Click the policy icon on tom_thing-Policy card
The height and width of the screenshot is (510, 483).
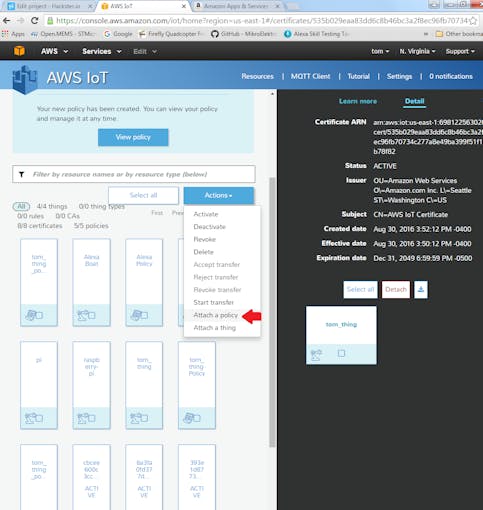(x=188, y=418)
